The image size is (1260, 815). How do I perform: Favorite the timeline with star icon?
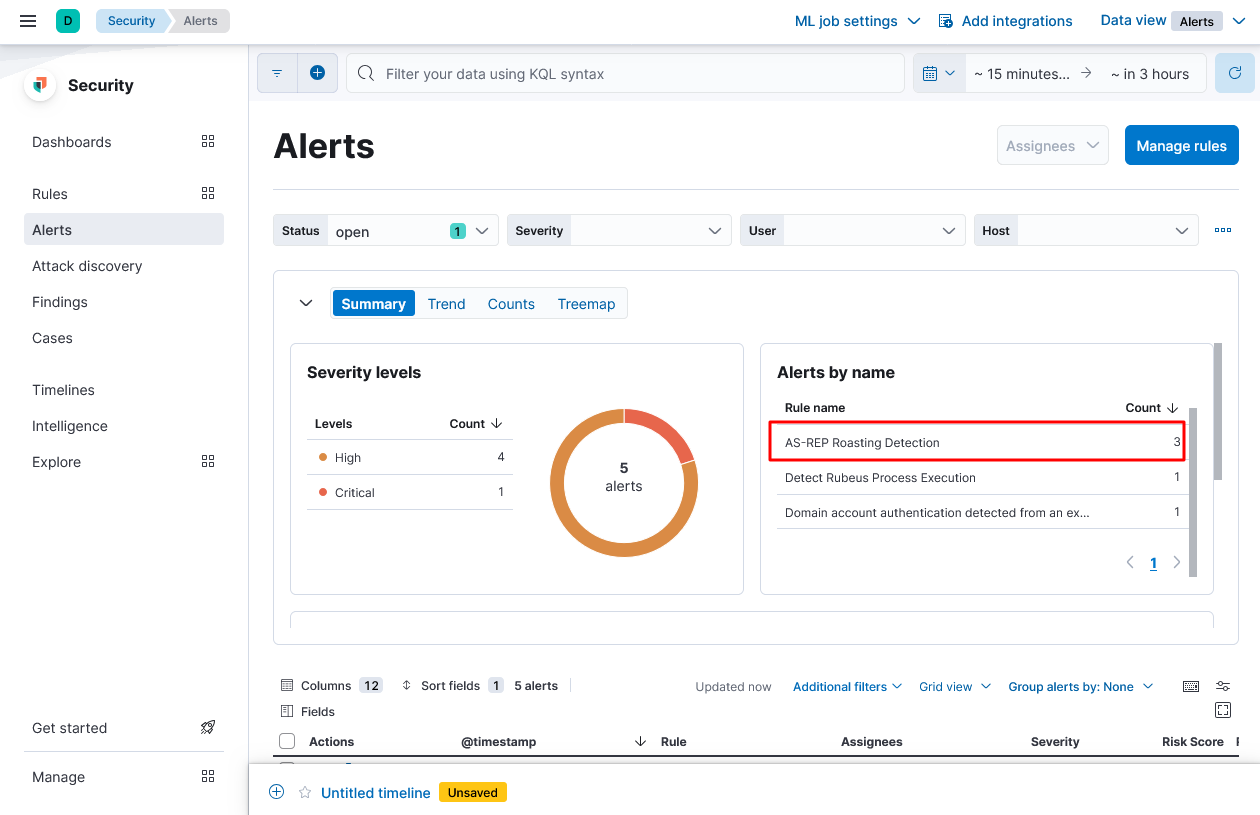pyautogui.click(x=305, y=792)
